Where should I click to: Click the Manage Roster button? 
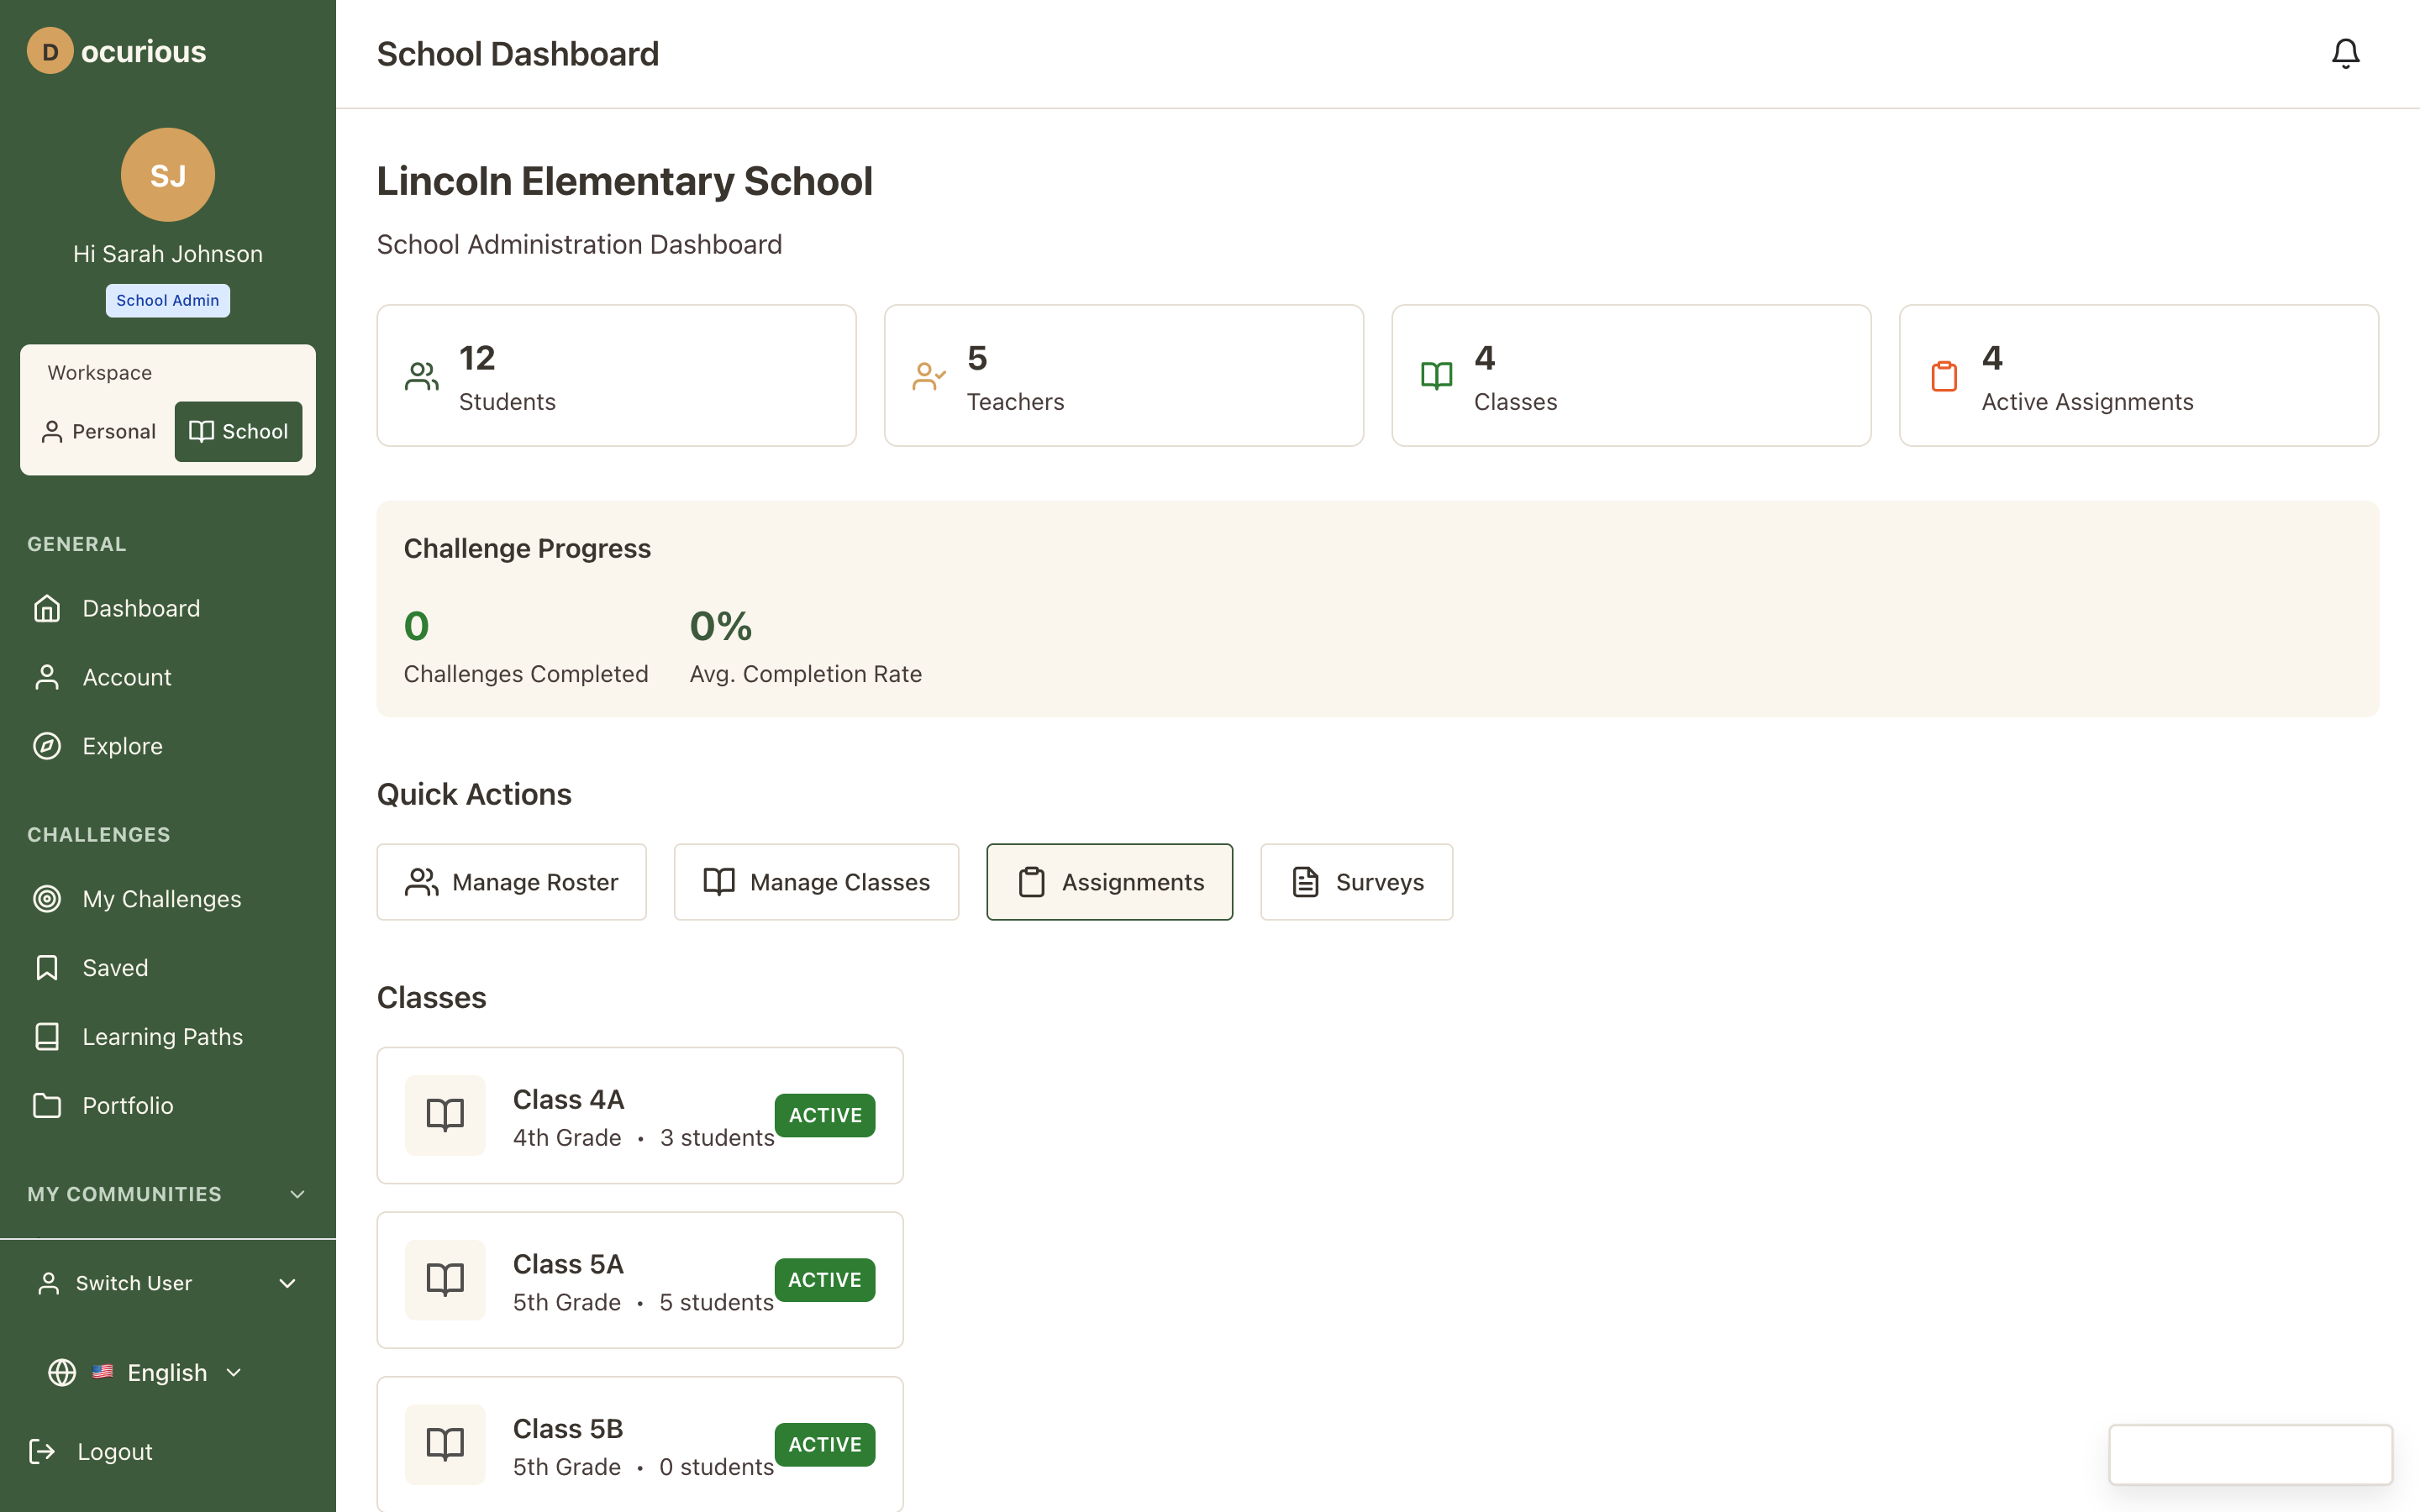[511, 881]
